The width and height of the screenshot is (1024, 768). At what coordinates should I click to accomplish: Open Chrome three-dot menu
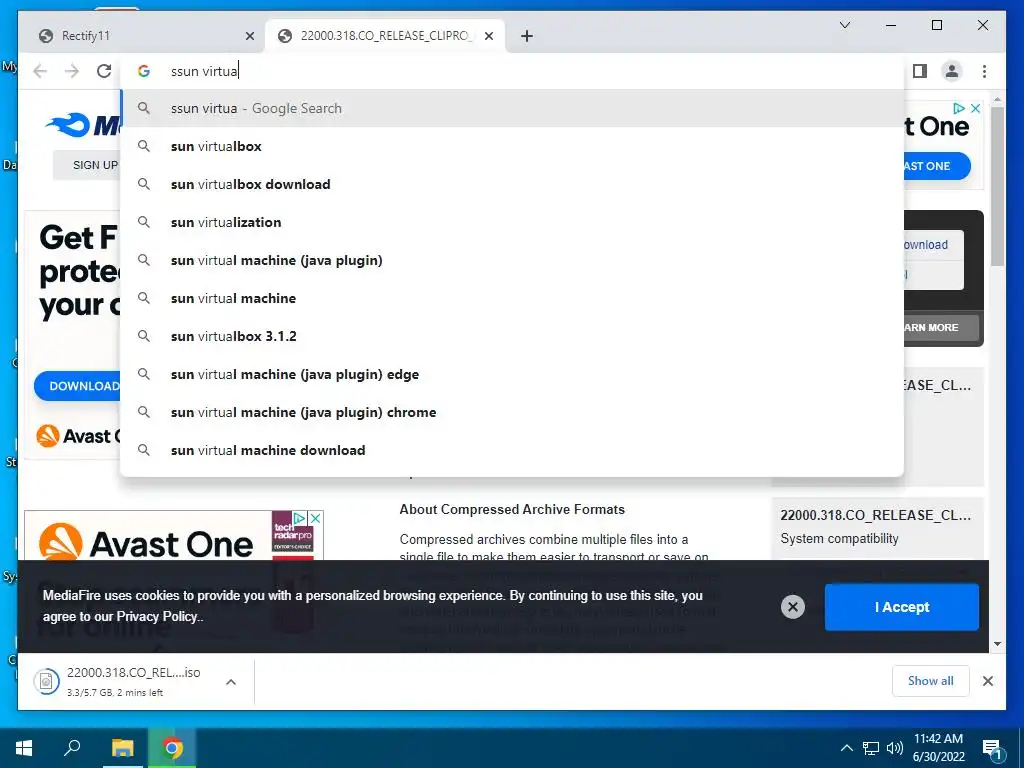coord(984,71)
